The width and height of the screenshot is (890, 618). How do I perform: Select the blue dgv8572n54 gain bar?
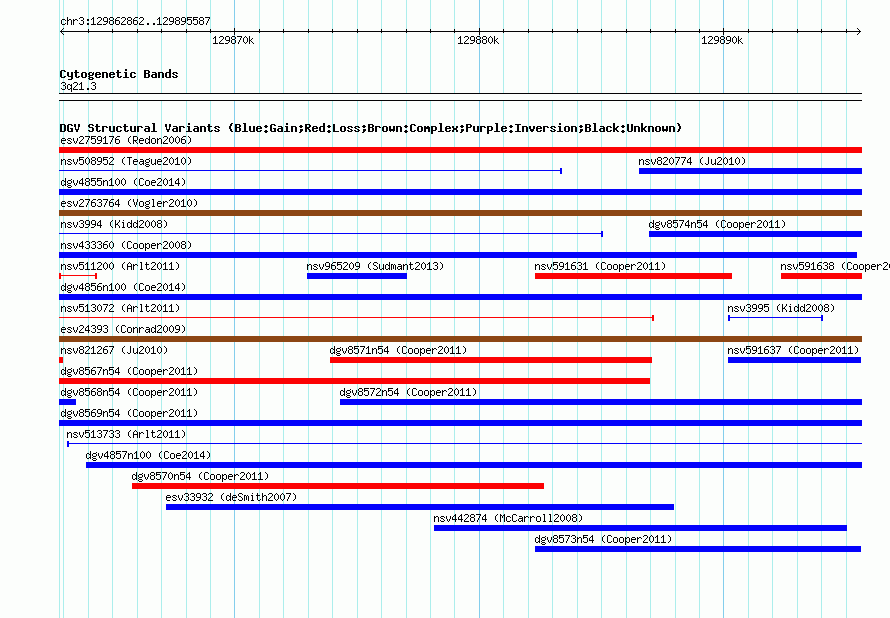tap(601, 402)
